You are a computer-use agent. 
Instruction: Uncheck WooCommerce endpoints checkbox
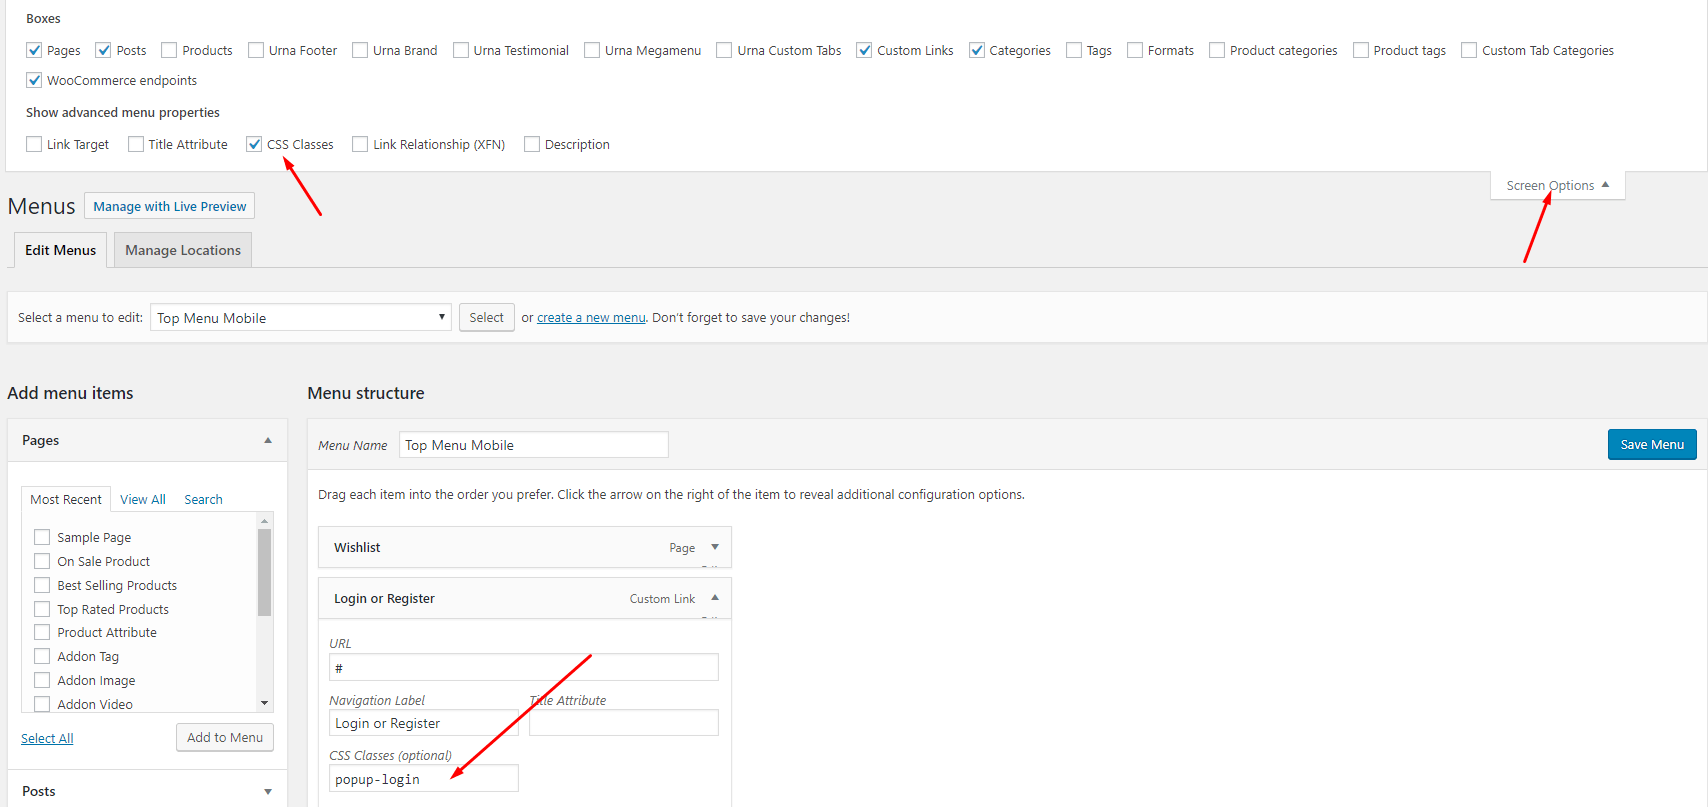[34, 80]
